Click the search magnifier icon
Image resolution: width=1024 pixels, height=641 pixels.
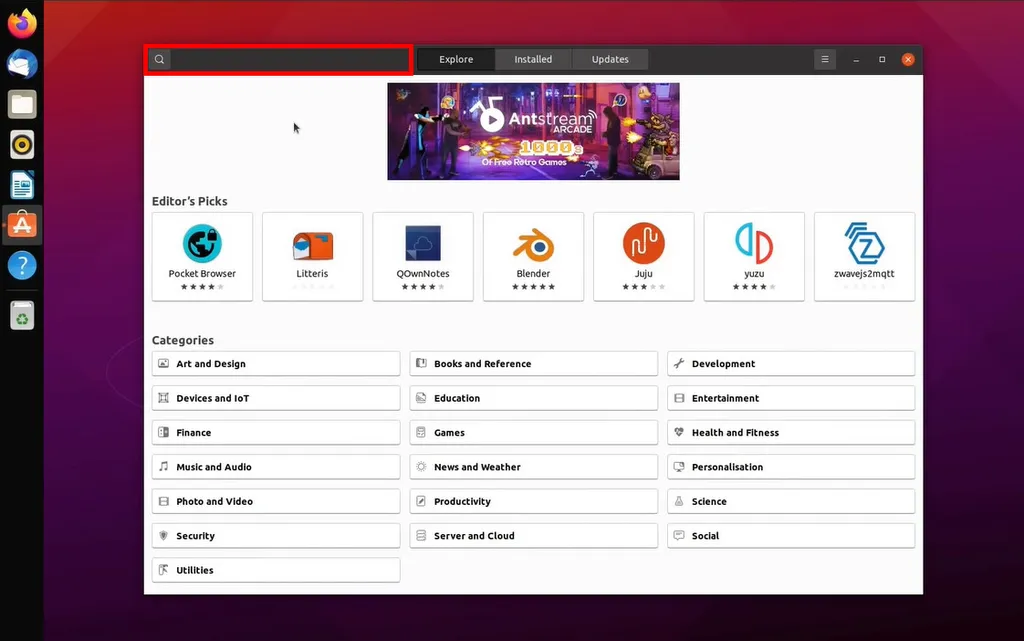(x=159, y=60)
